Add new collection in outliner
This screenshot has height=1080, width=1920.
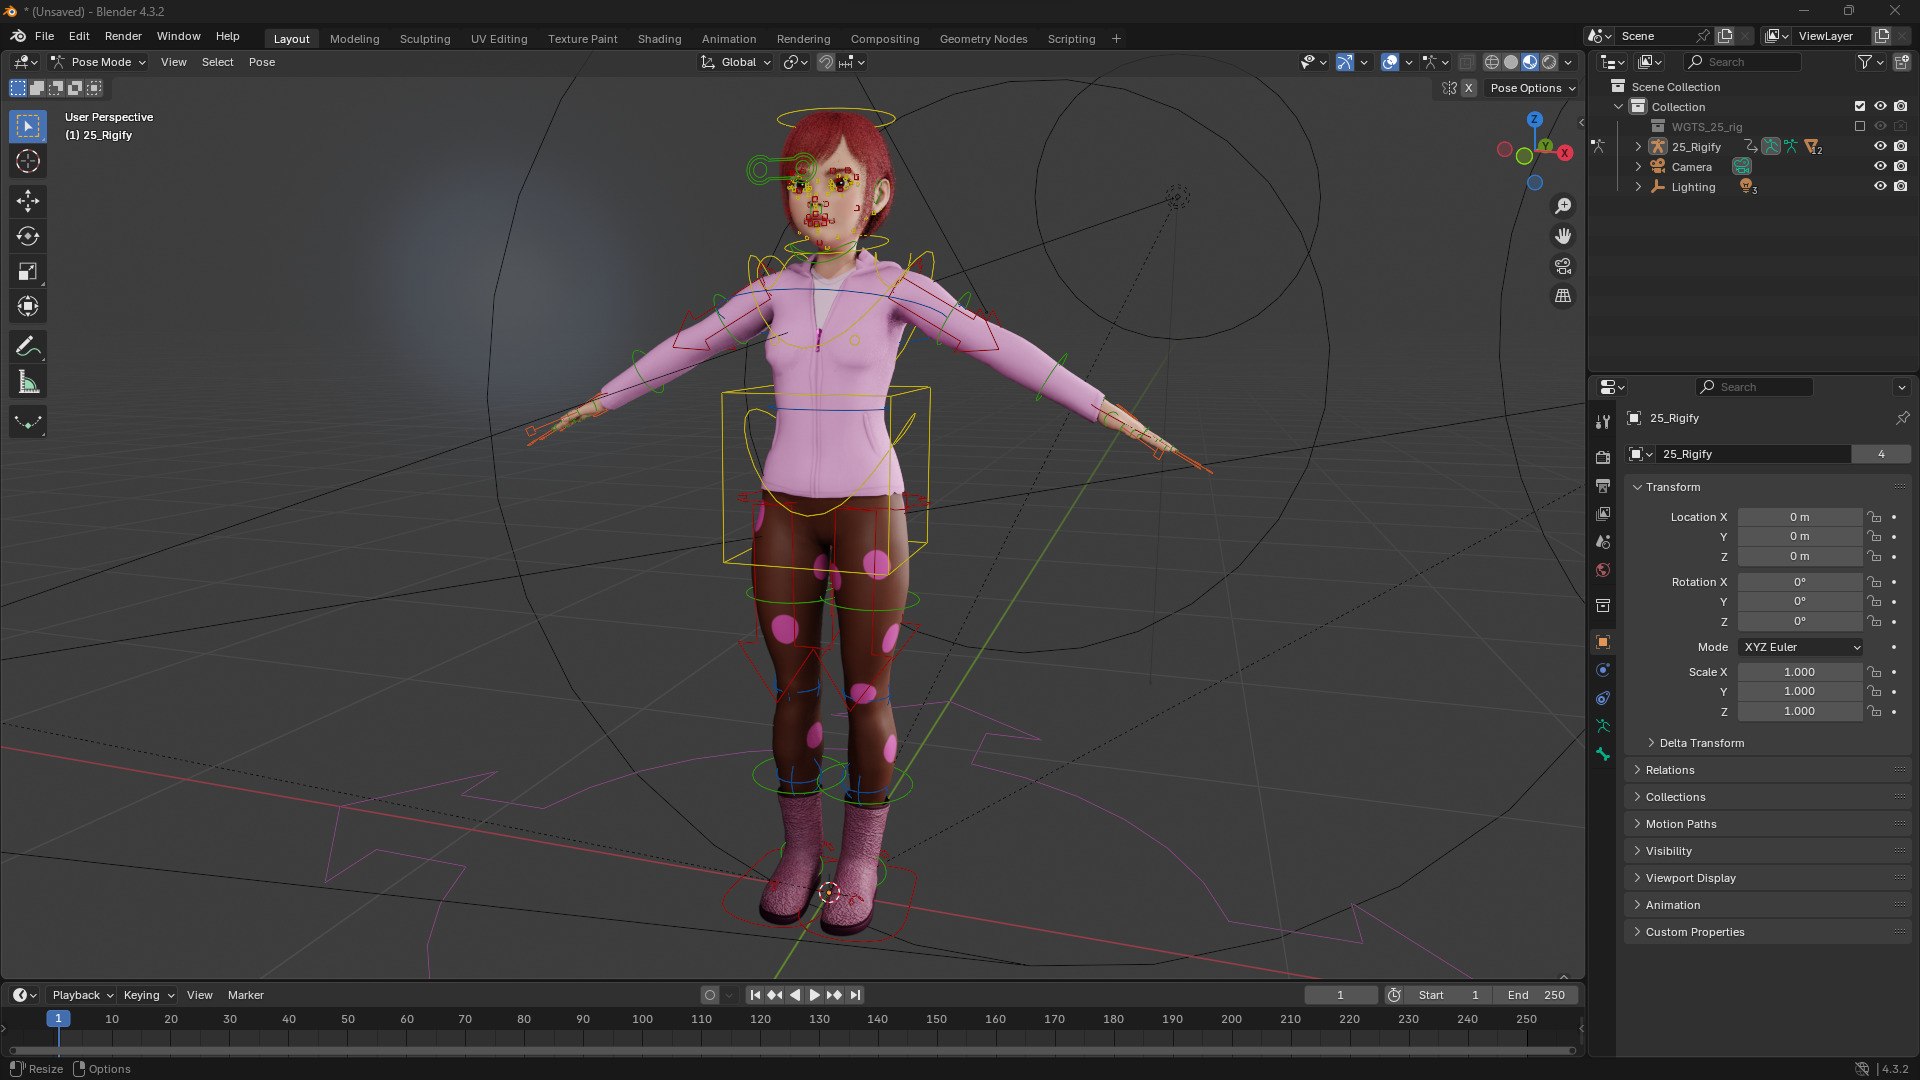(1902, 62)
